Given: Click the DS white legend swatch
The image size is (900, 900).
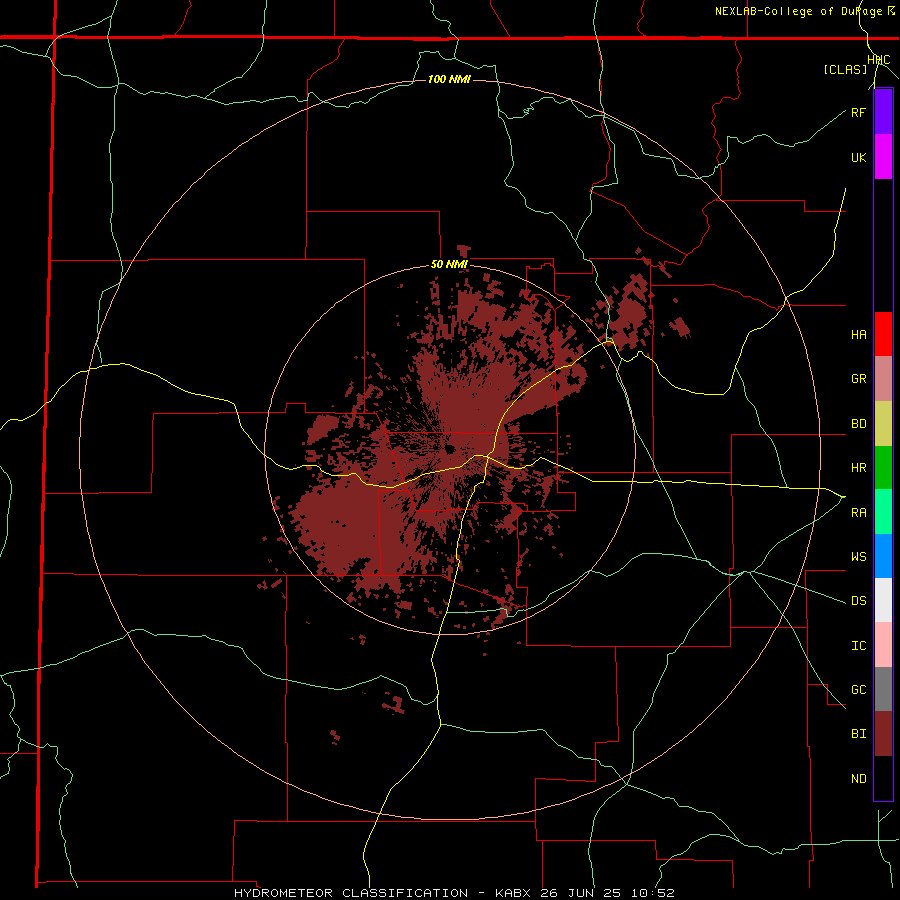Looking at the screenshot, I should [x=883, y=600].
